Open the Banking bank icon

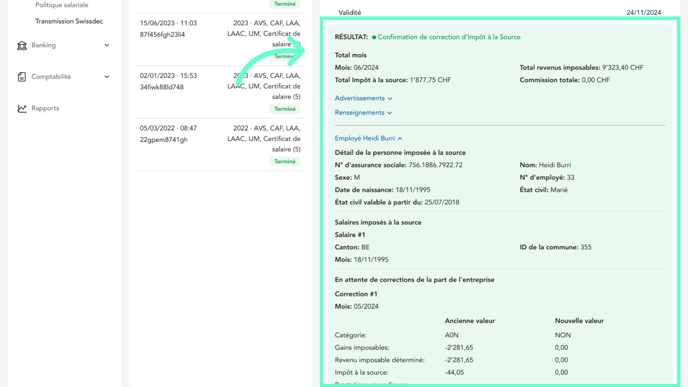click(x=22, y=45)
